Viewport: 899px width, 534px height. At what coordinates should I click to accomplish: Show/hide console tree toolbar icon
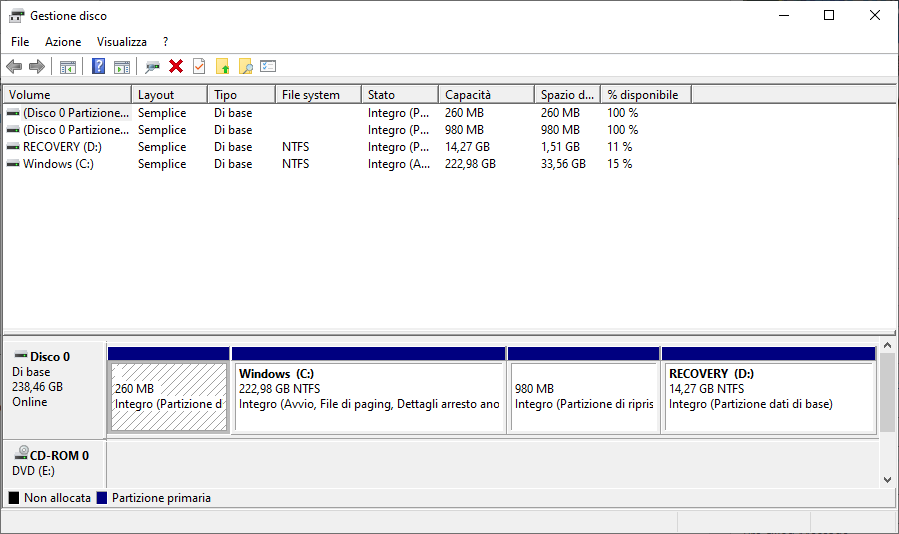pyautogui.click(x=68, y=67)
